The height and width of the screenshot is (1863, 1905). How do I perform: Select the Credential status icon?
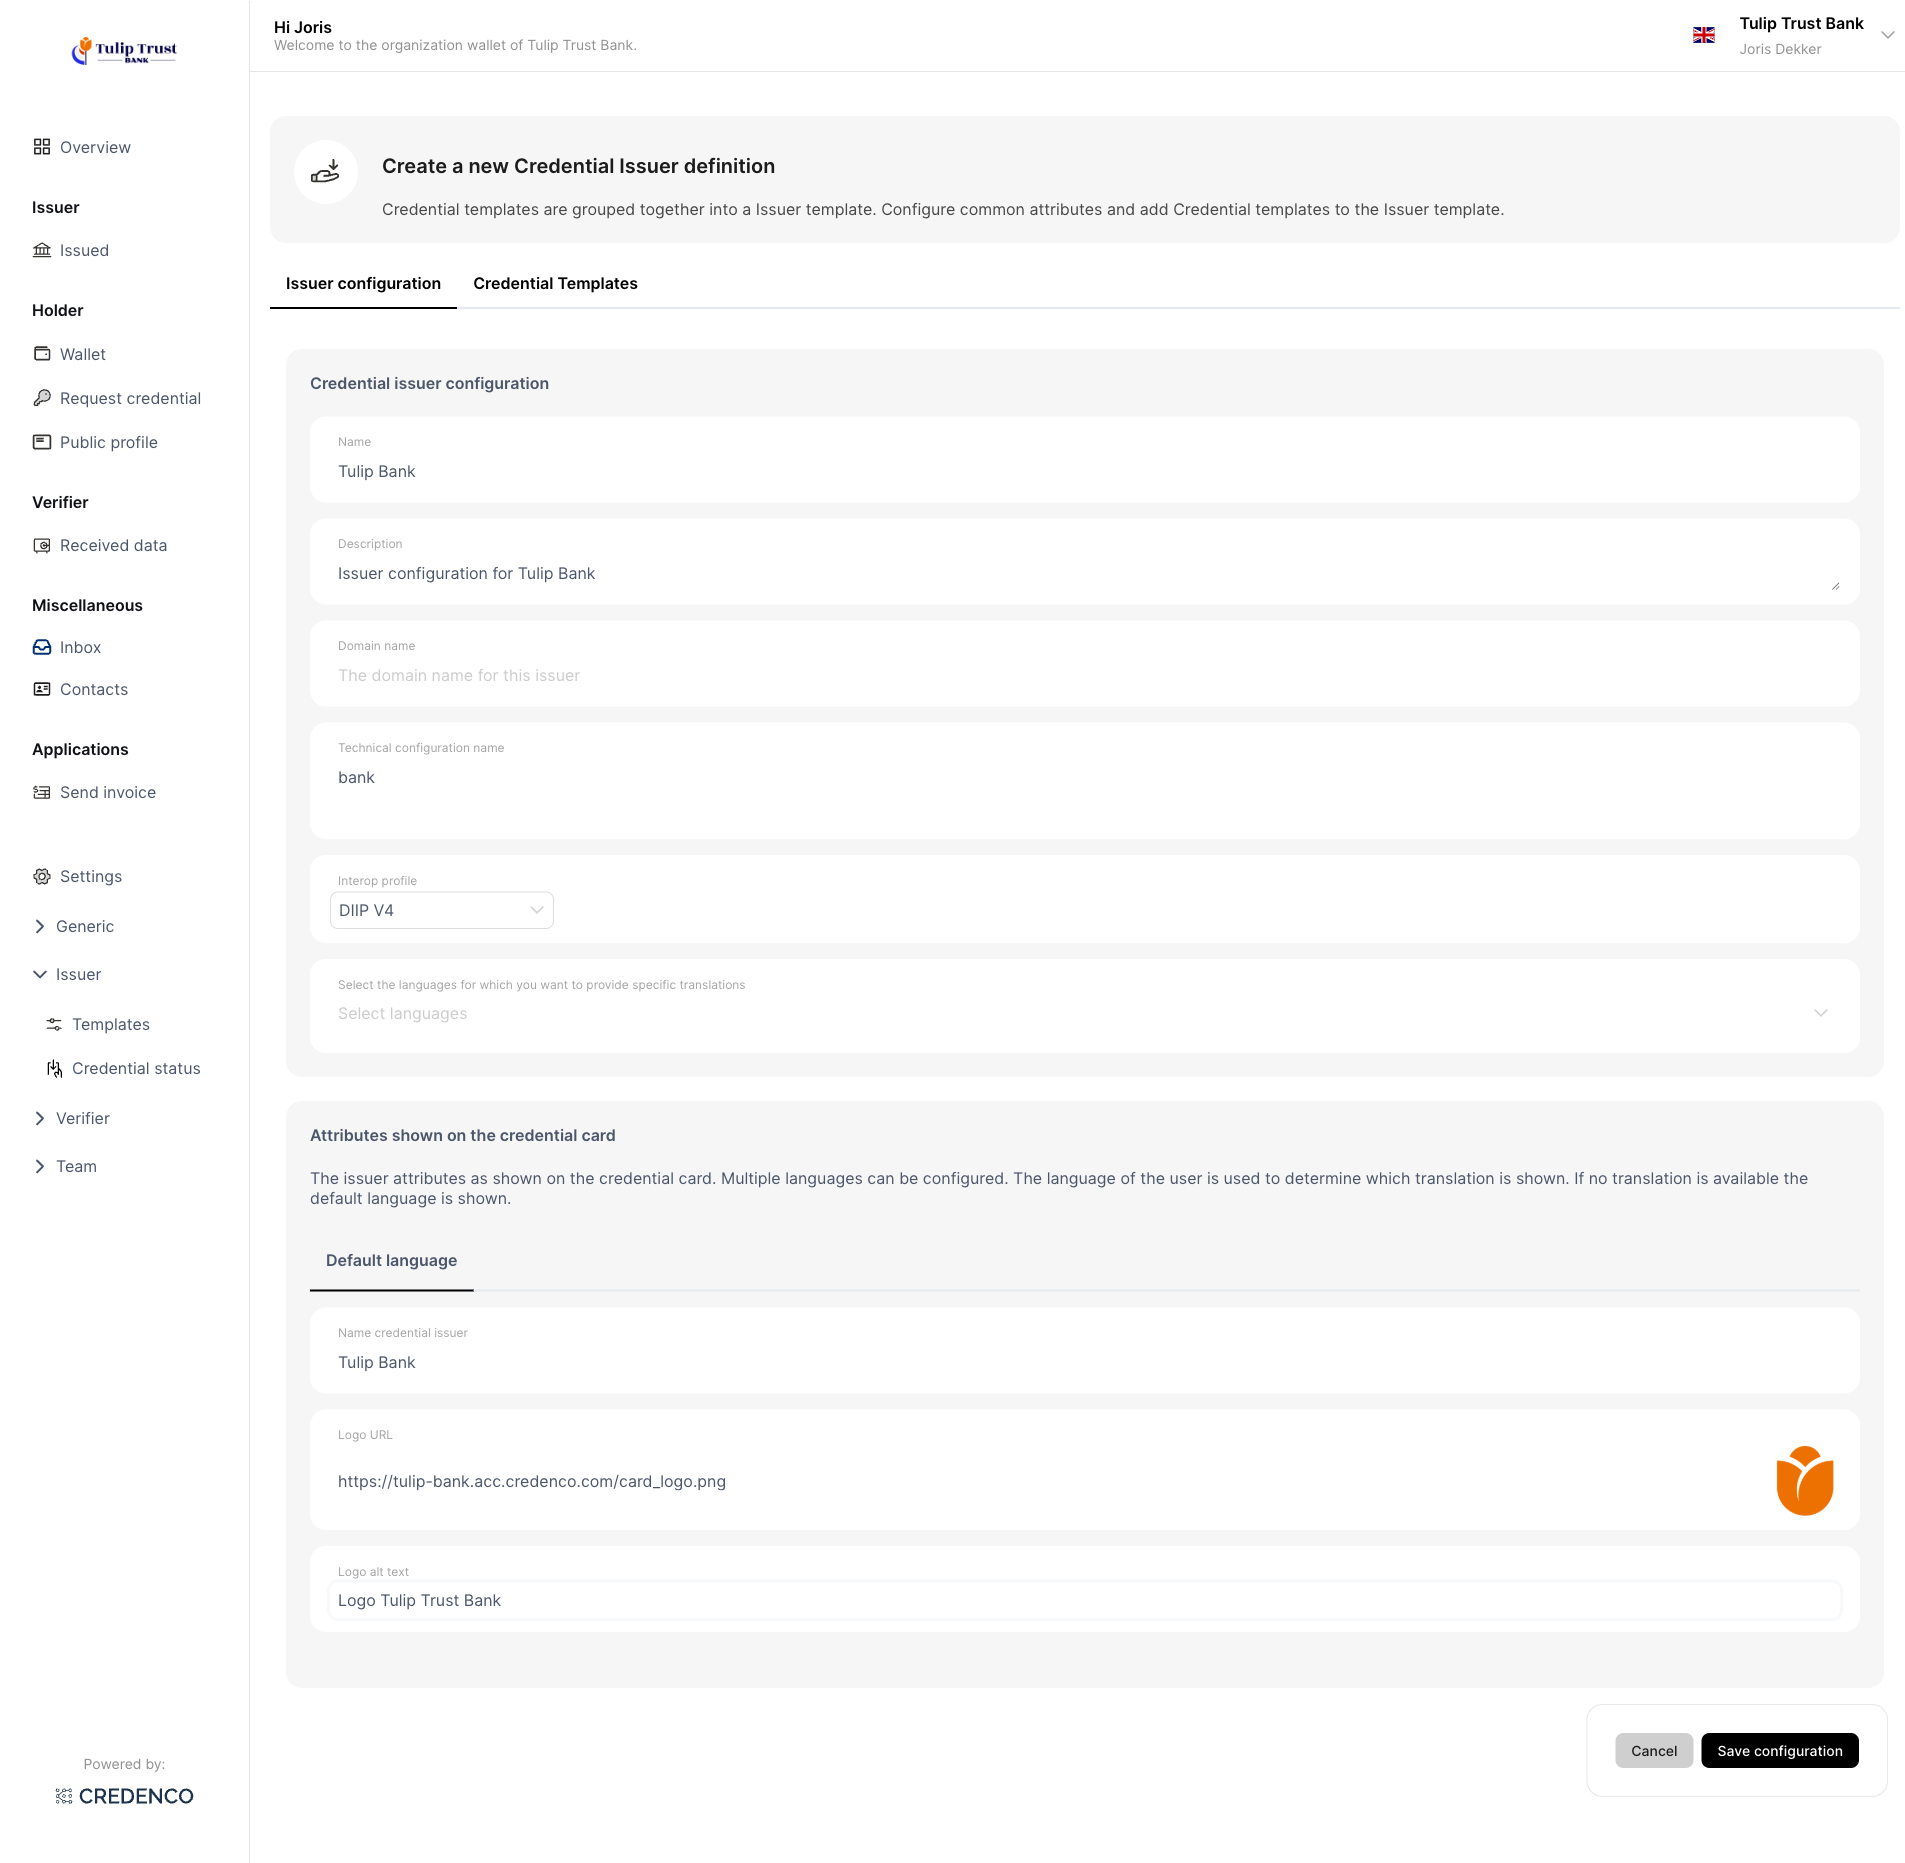55,1068
